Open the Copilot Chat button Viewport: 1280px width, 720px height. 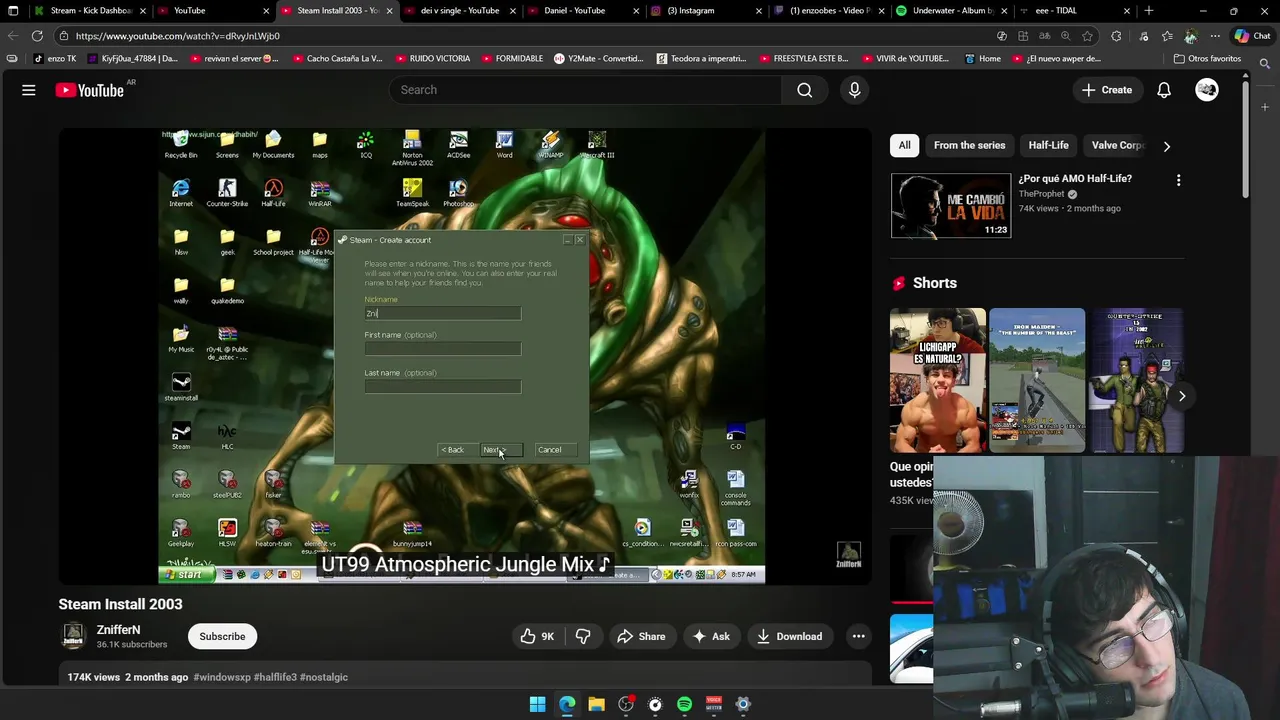1252,36
